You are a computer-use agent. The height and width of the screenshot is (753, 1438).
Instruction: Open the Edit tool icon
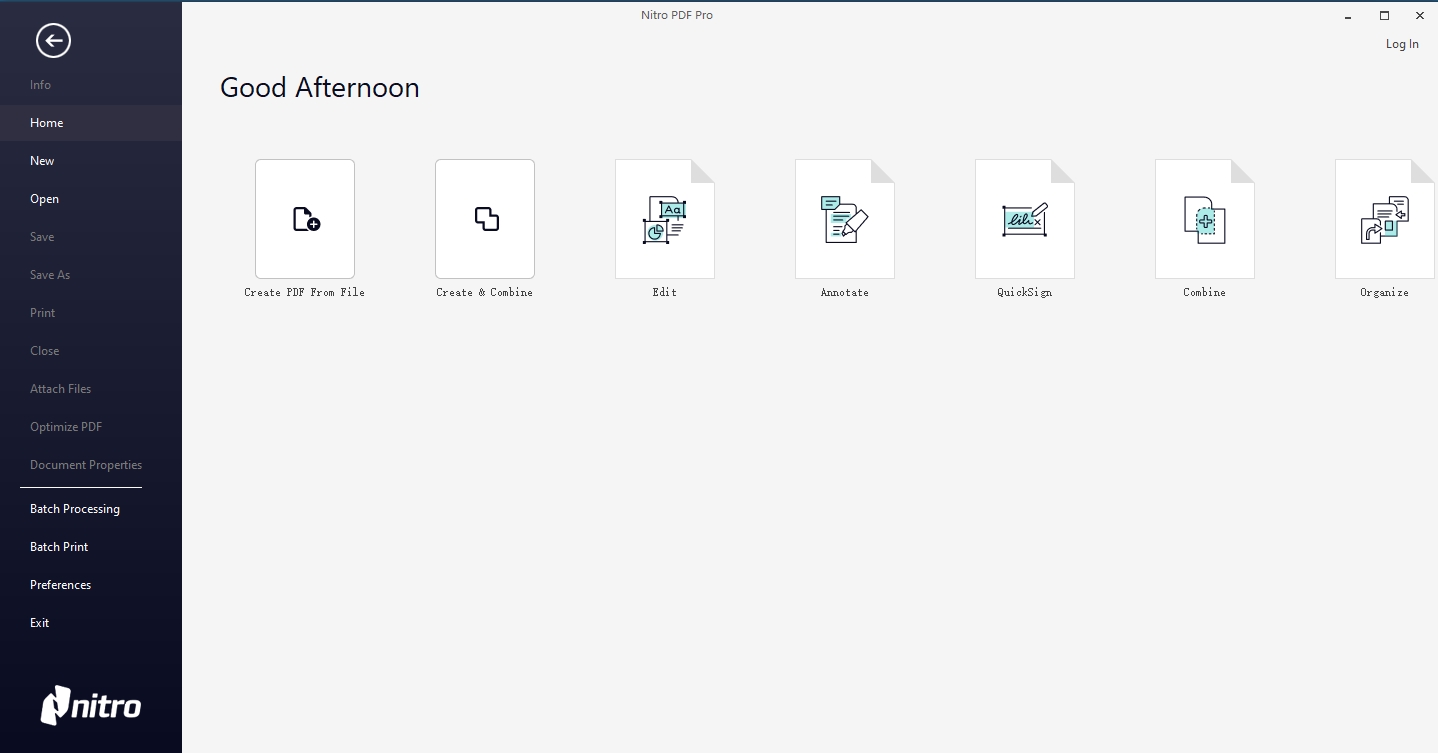point(665,219)
